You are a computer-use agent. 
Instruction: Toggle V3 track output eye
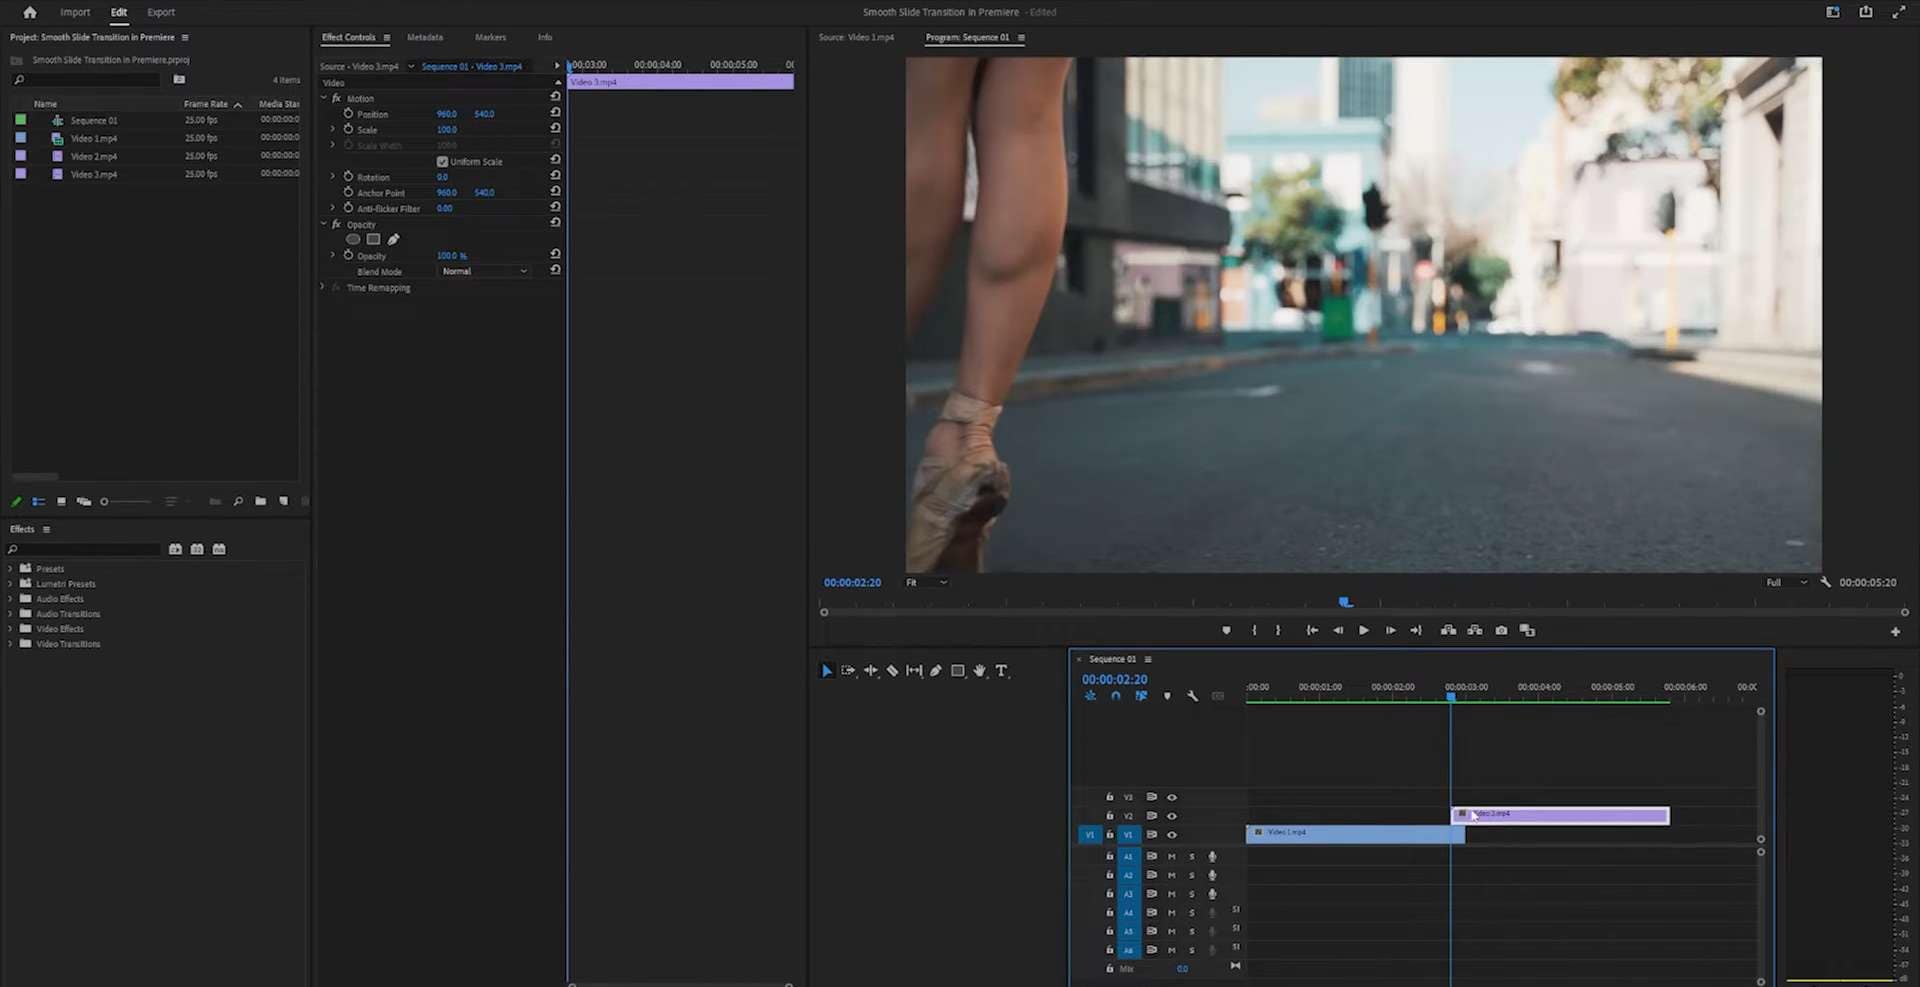click(x=1172, y=797)
